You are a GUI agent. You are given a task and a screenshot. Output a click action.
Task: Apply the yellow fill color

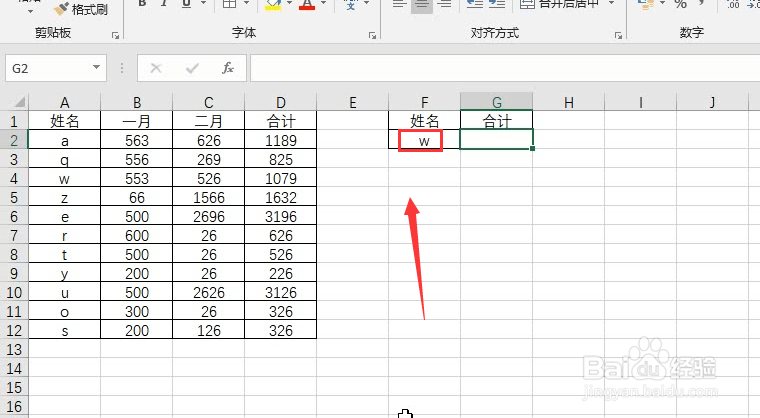coord(273,5)
